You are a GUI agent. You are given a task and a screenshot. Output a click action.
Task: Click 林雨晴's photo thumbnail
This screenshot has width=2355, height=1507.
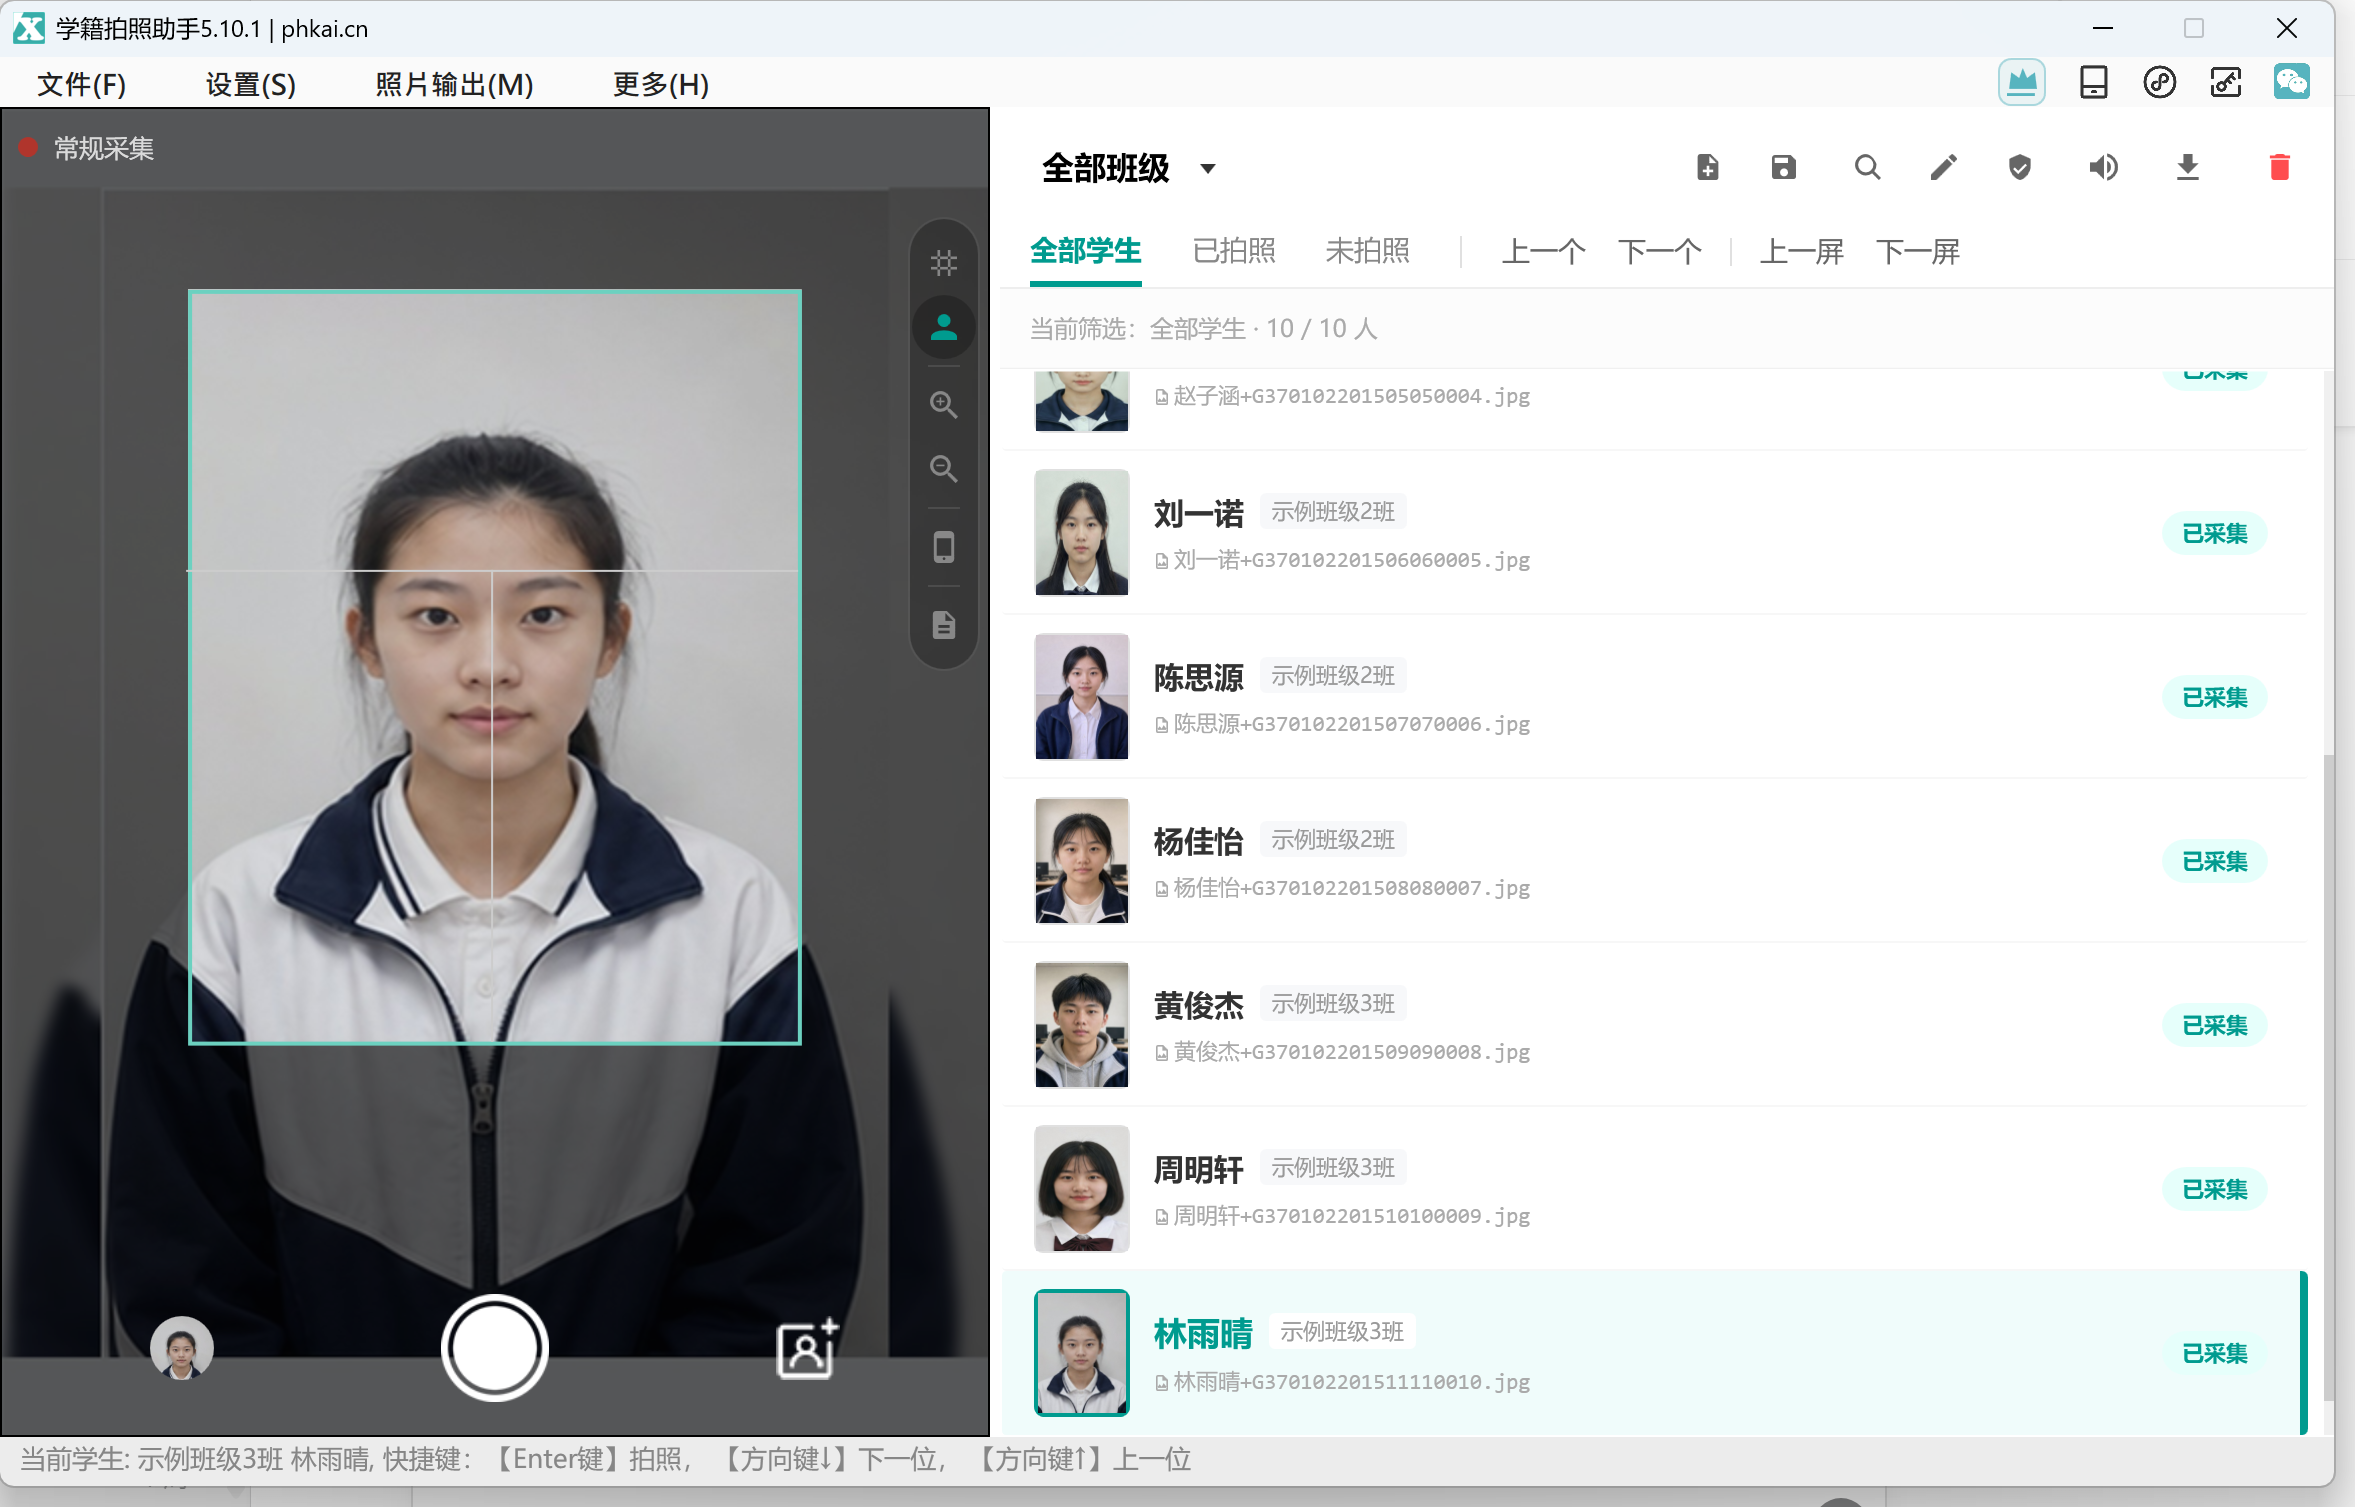pyautogui.click(x=1081, y=1353)
